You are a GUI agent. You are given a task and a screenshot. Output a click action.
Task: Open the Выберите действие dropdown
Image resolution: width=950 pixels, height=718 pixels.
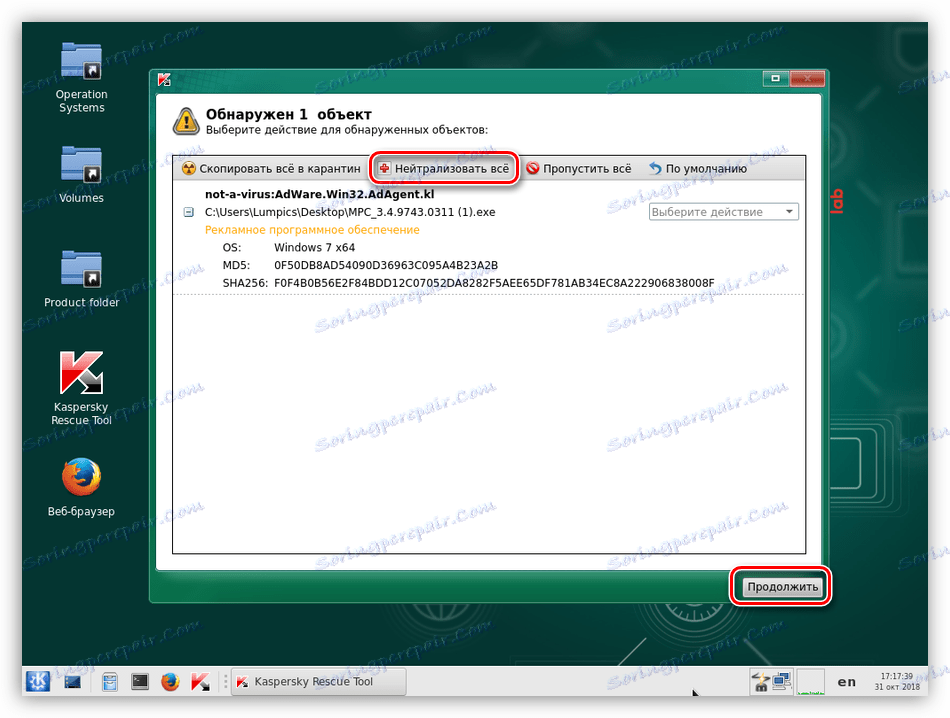[x=723, y=211]
